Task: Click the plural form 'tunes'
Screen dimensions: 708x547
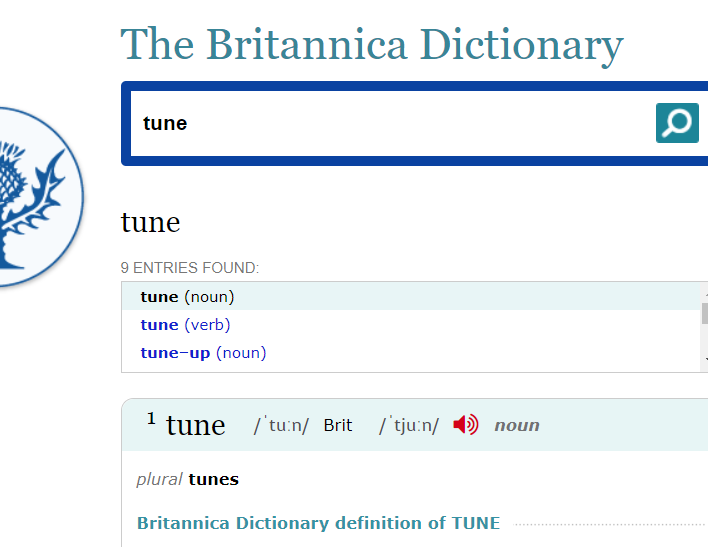Action: point(214,479)
